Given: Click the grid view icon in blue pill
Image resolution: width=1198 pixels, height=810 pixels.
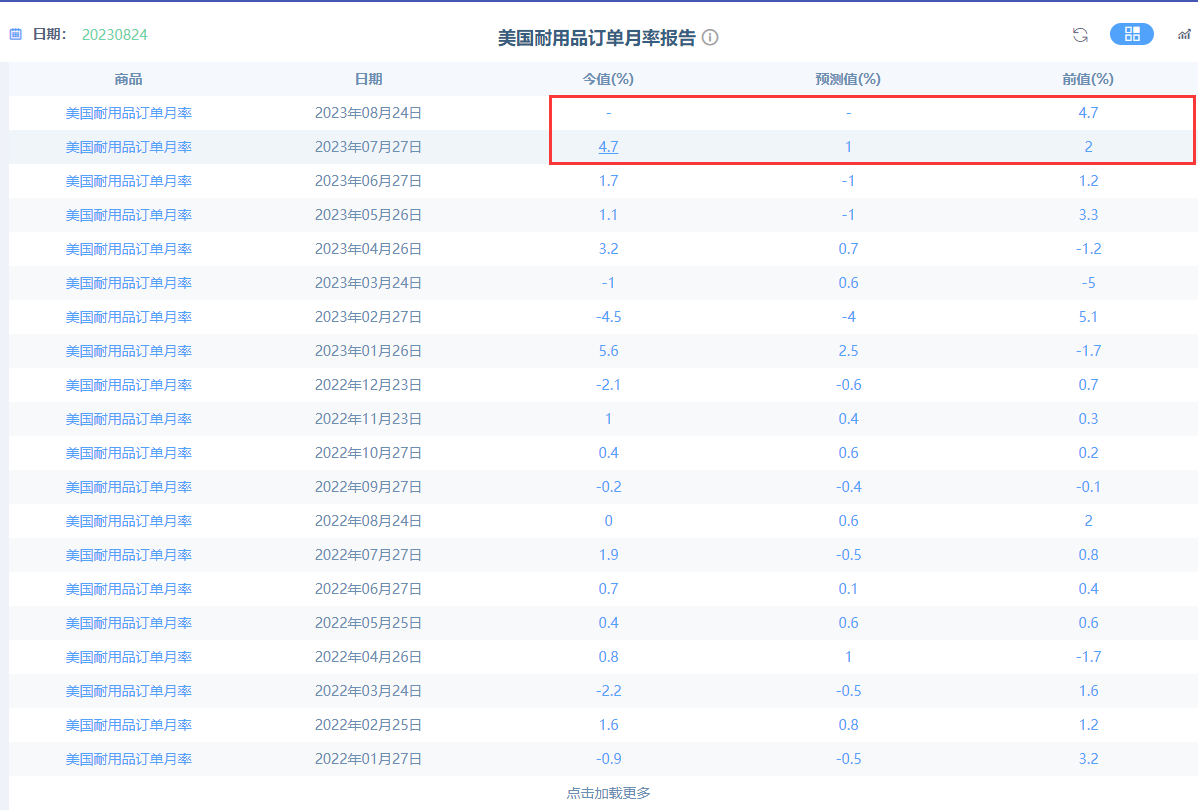Looking at the screenshot, I should click(1131, 34).
